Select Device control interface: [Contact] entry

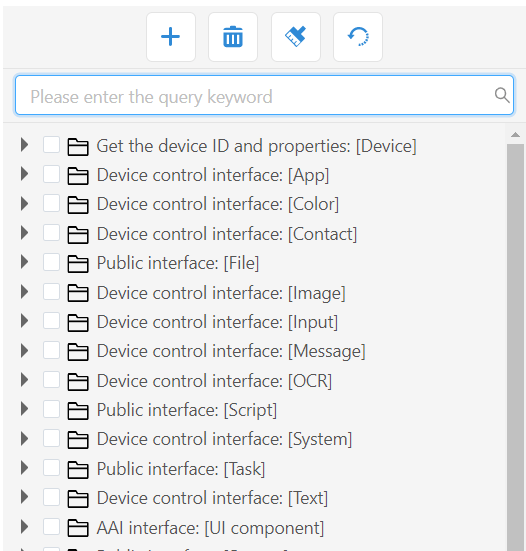click(x=227, y=234)
